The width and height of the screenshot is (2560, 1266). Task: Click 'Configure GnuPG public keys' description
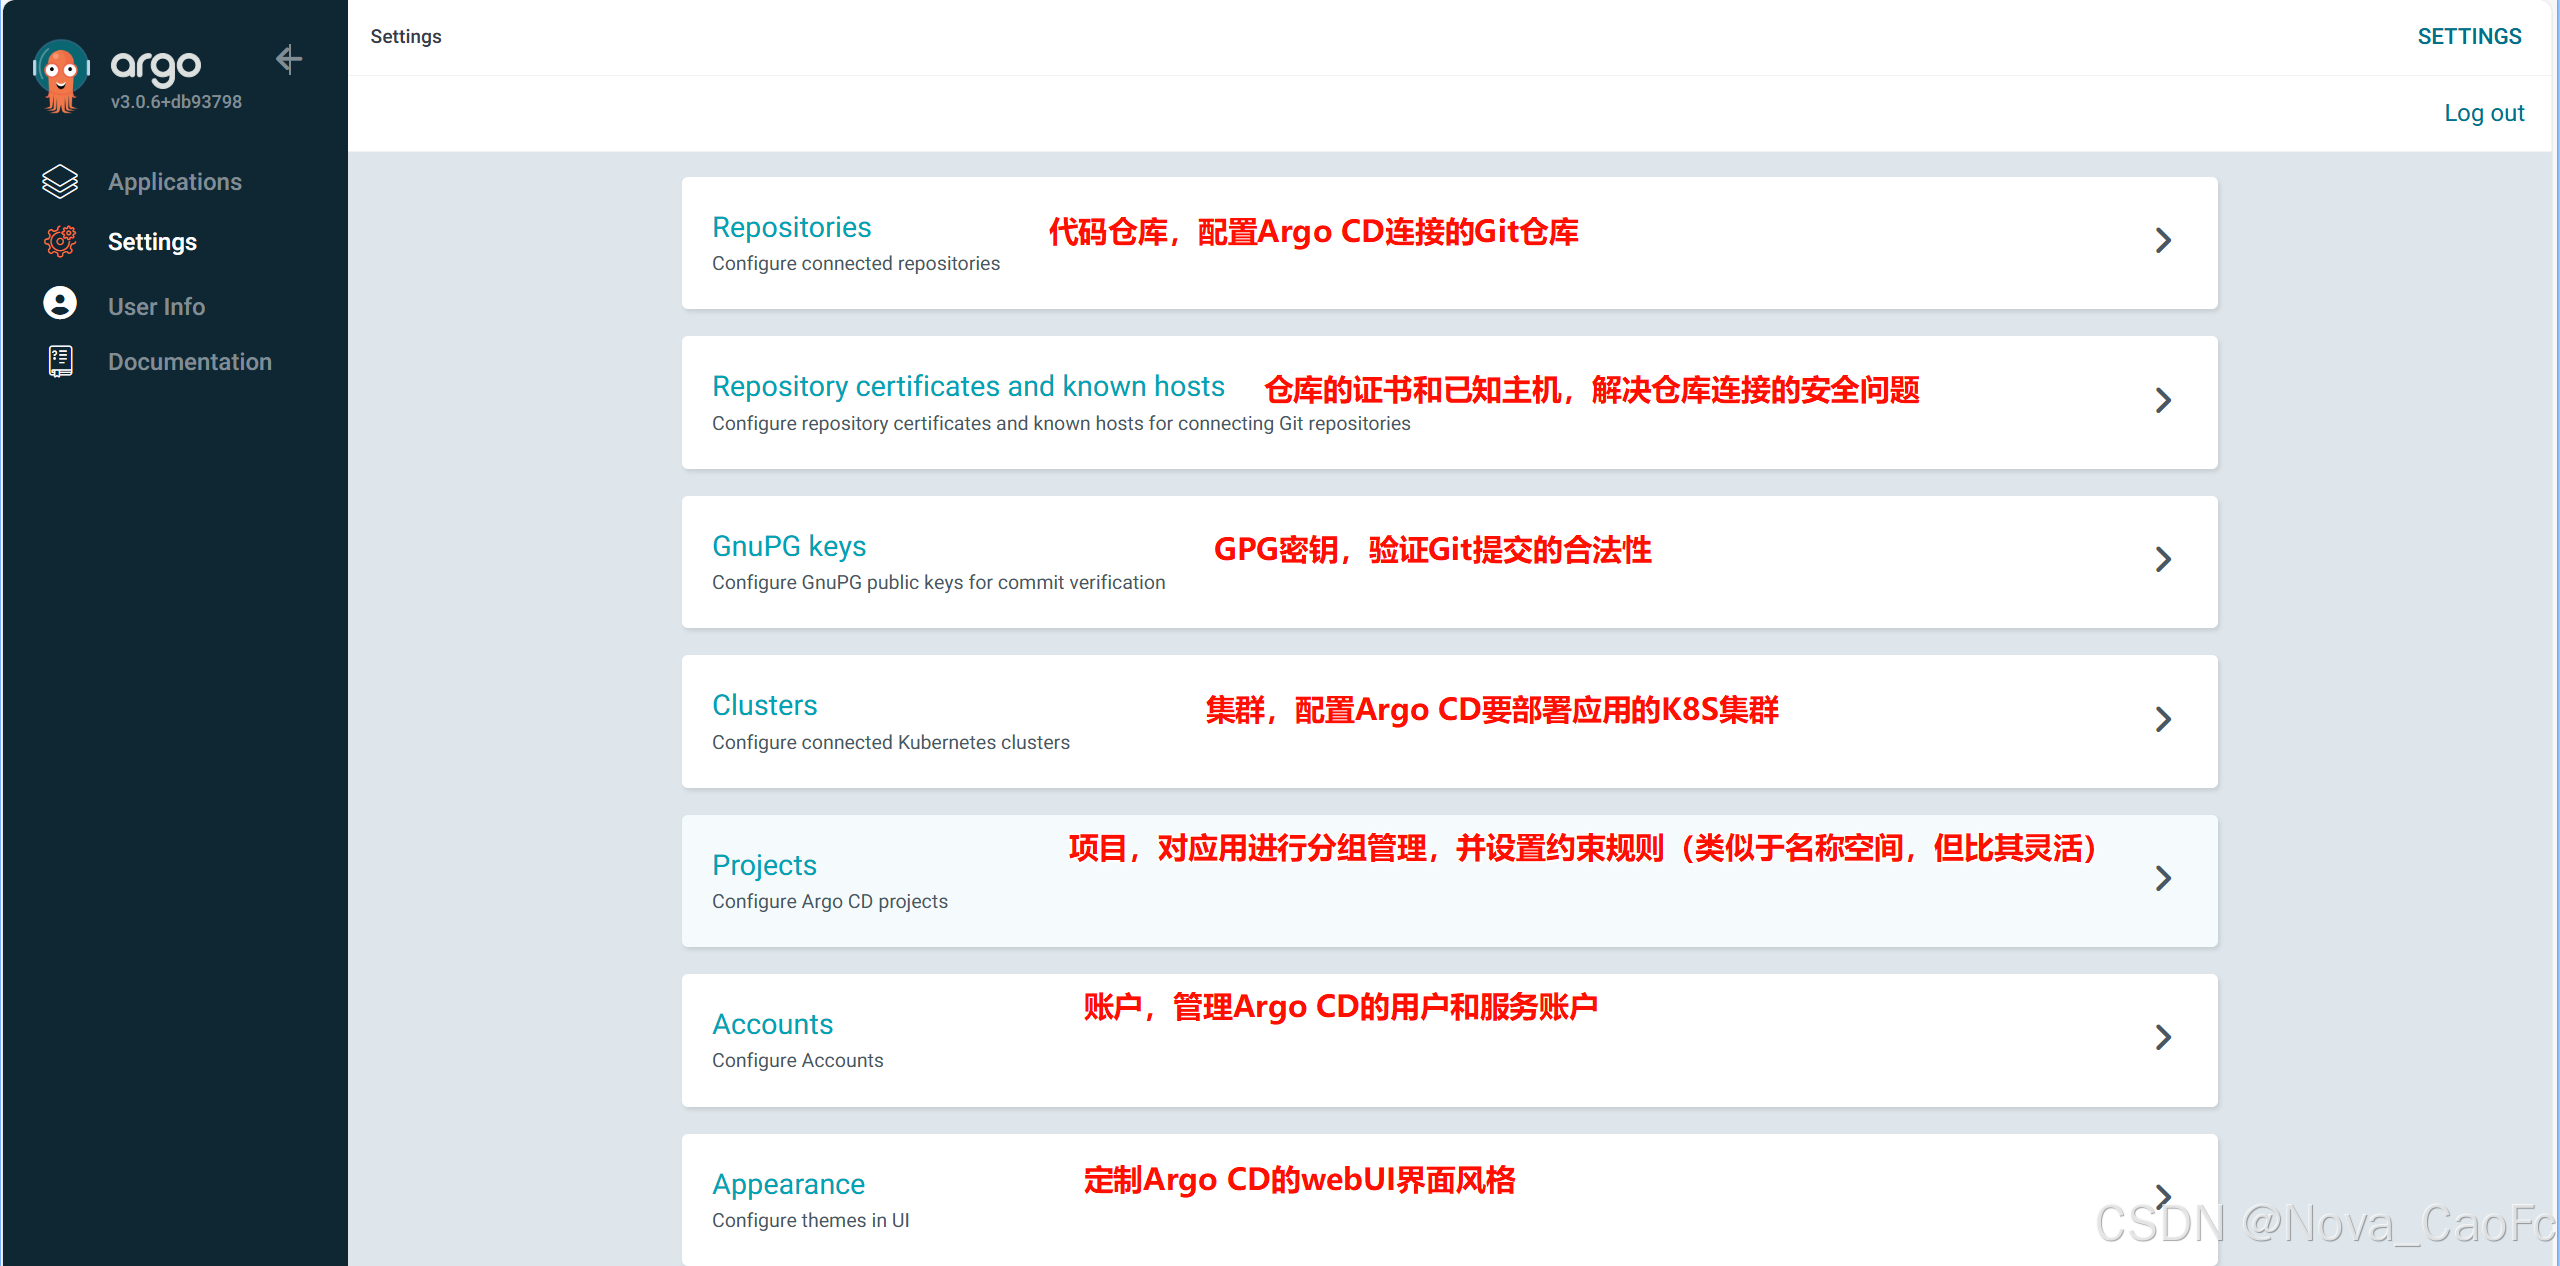939,582
